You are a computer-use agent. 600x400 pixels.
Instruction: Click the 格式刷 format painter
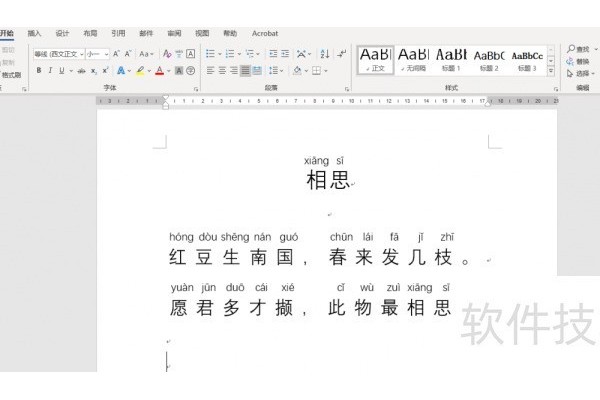(11, 75)
